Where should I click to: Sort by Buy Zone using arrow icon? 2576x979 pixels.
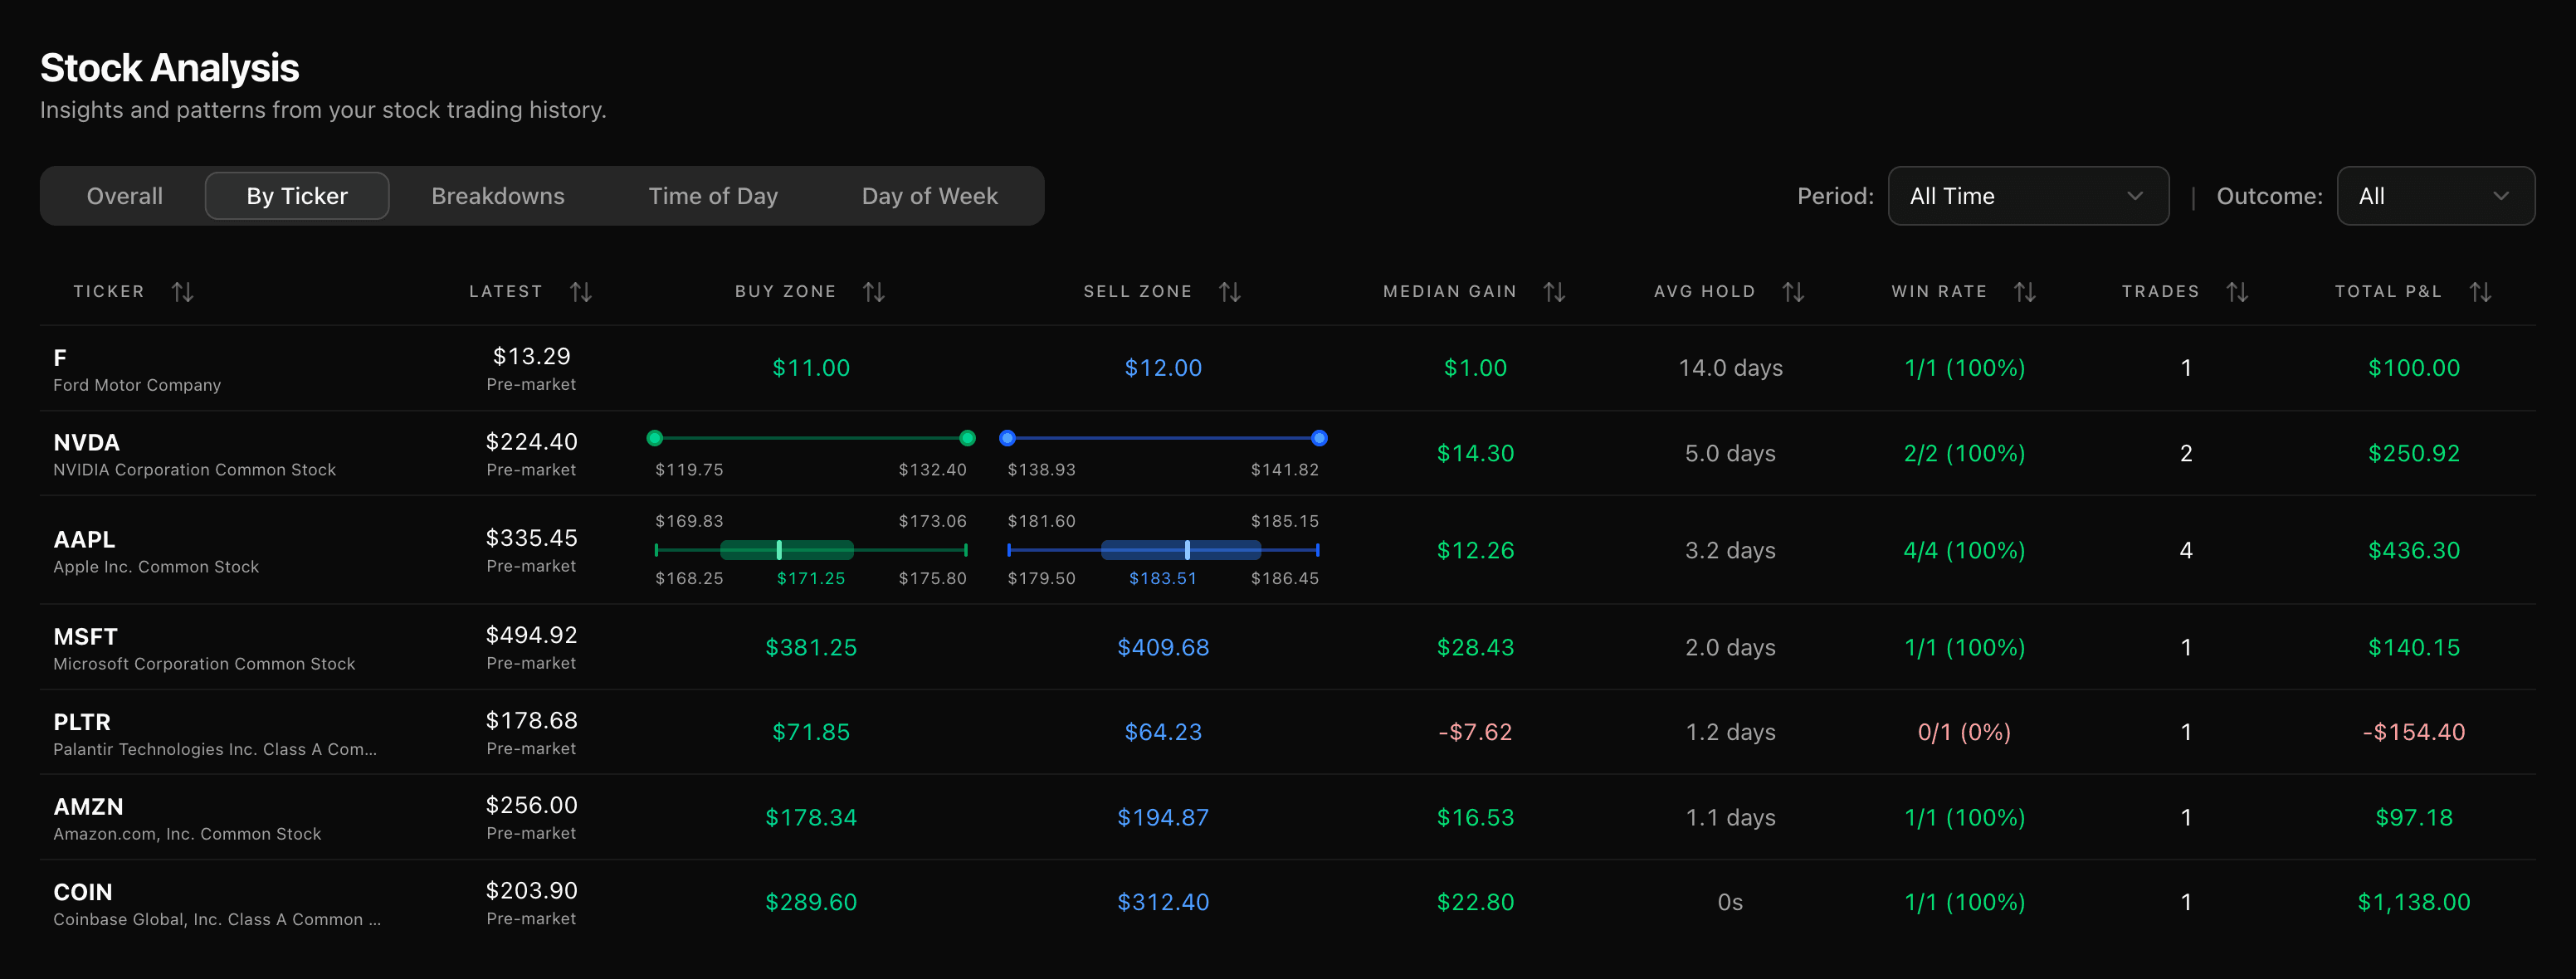click(x=874, y=292)
